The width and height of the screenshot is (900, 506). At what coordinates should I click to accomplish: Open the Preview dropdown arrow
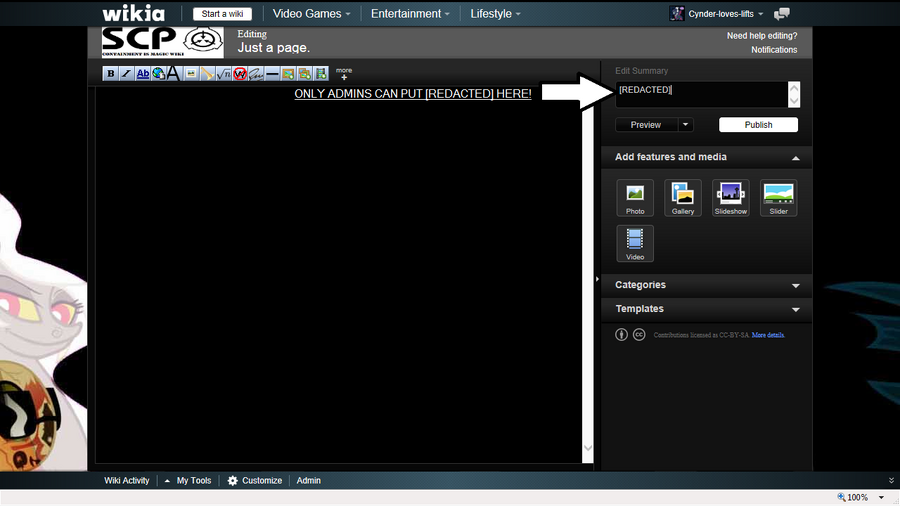pyautogui.click(x=685, y=124)
